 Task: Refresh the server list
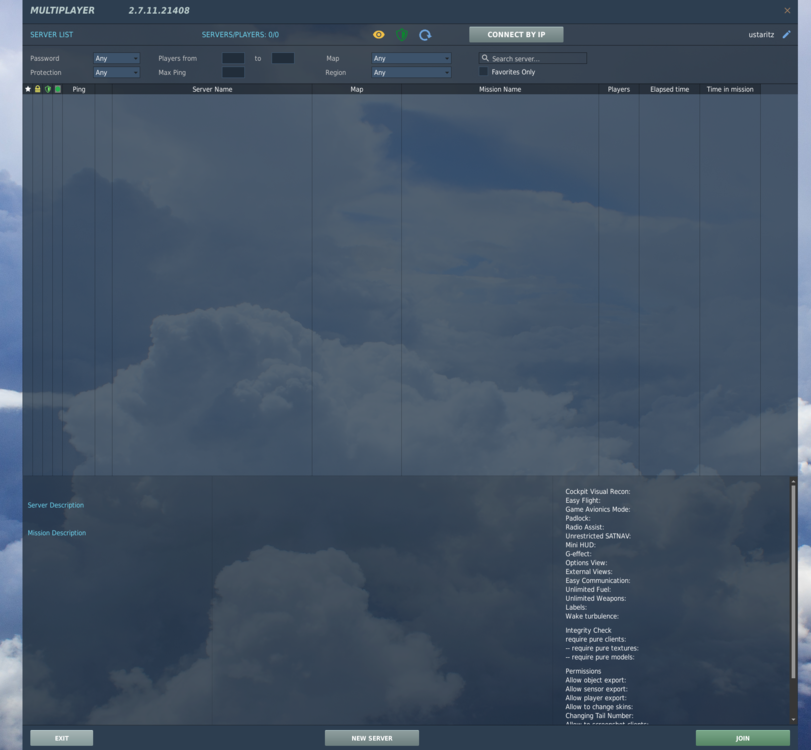[425, 35]
